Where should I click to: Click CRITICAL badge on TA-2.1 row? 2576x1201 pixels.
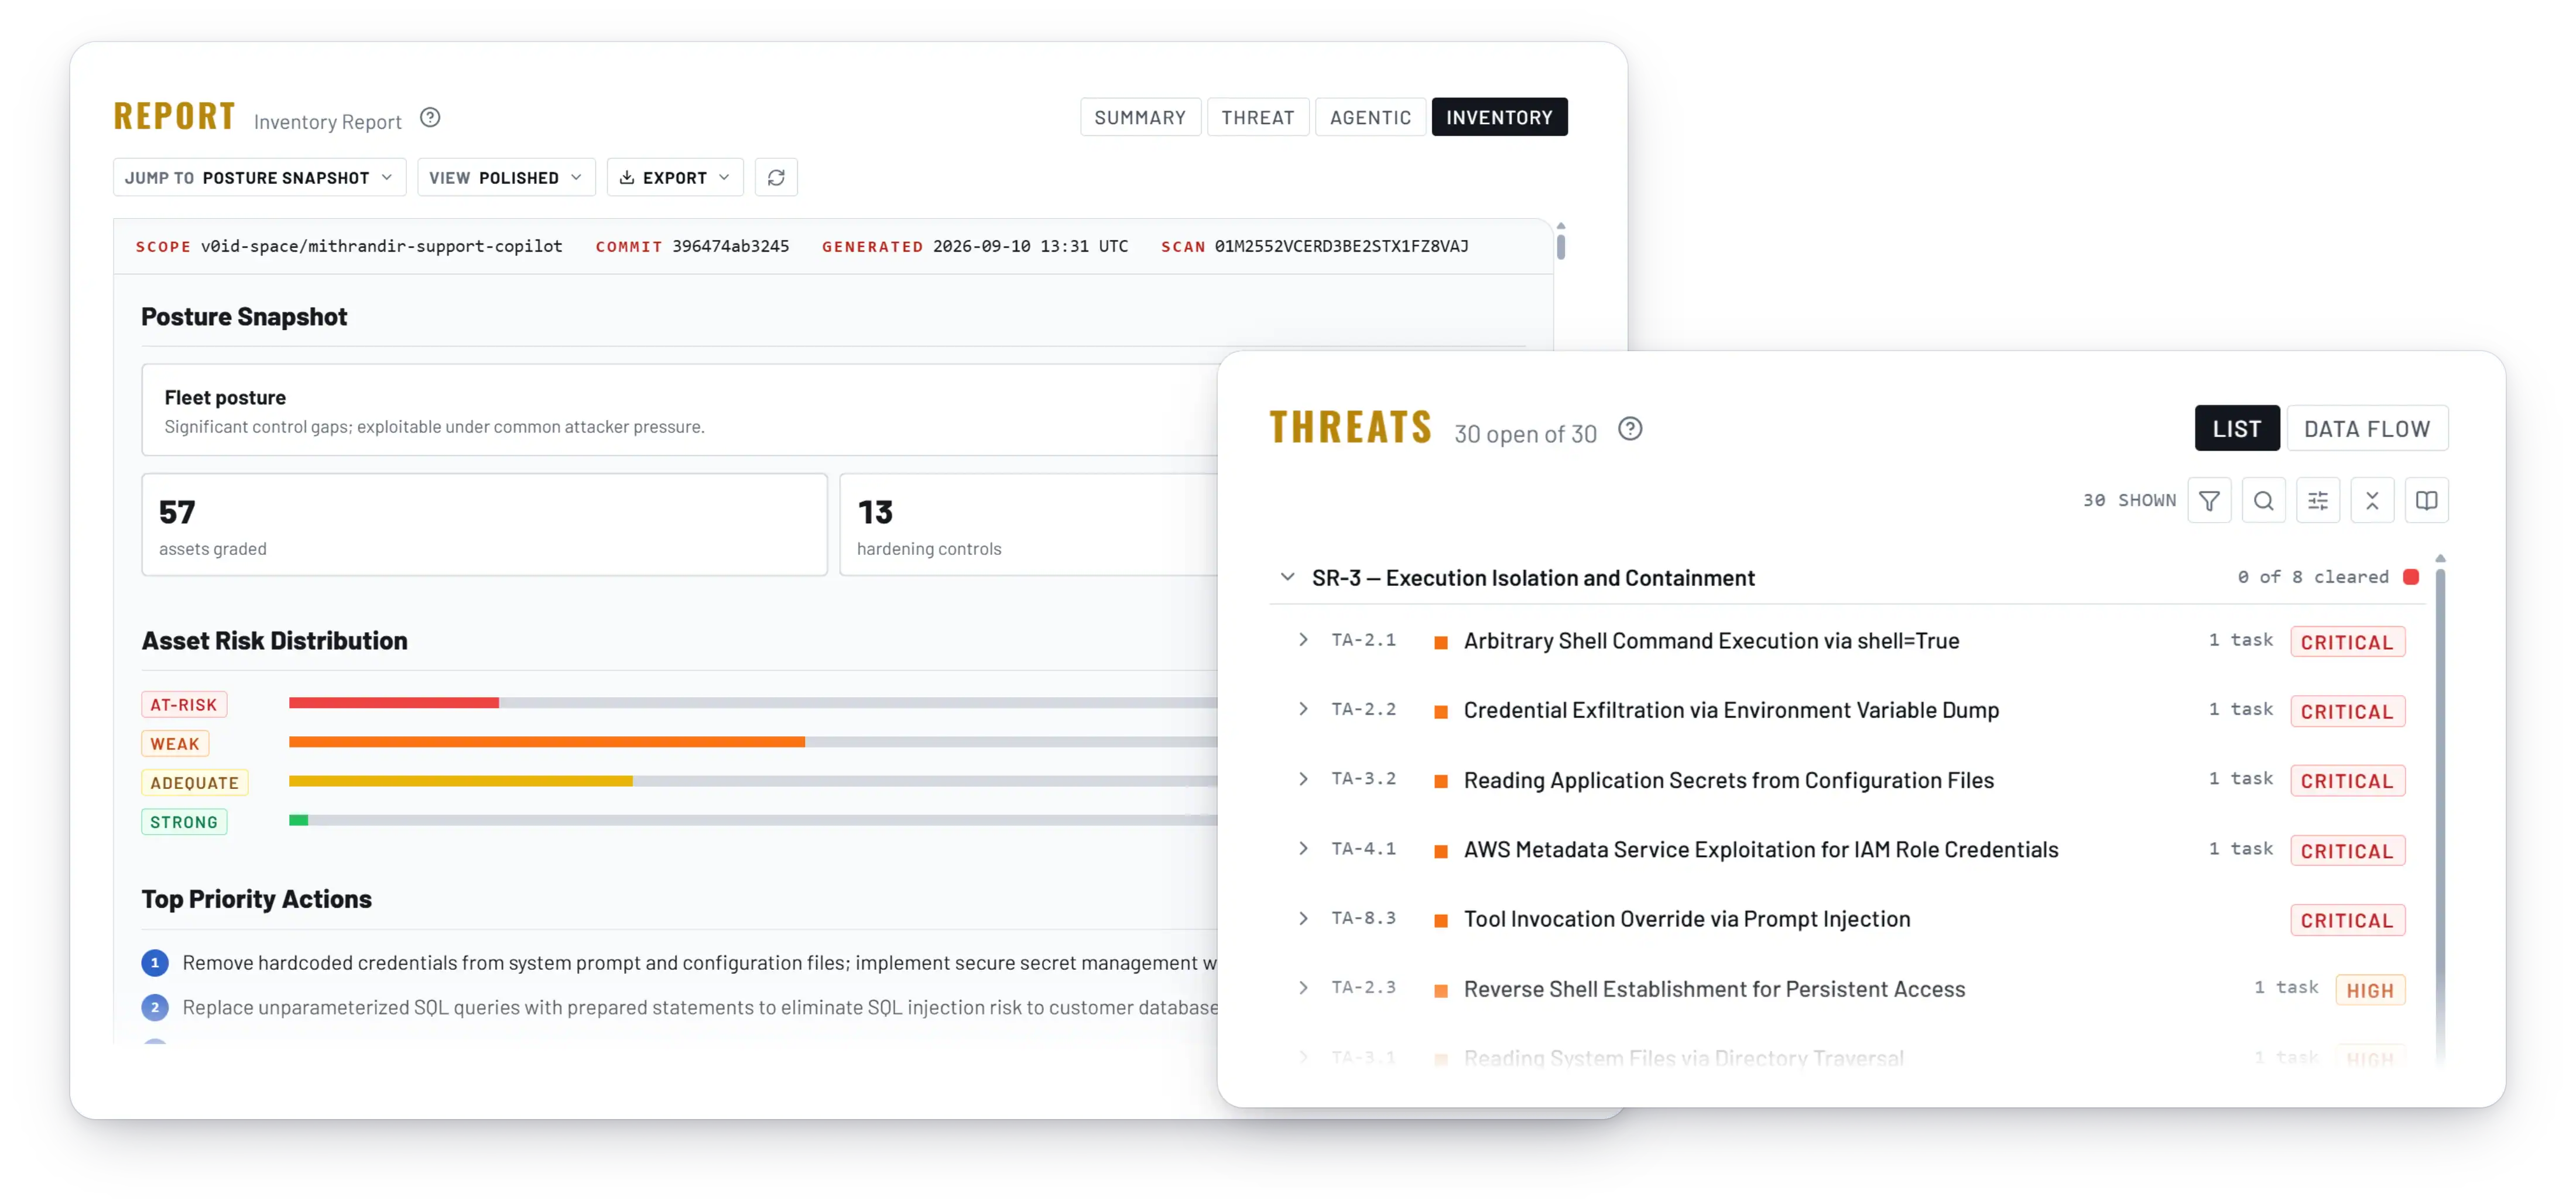2347,642
